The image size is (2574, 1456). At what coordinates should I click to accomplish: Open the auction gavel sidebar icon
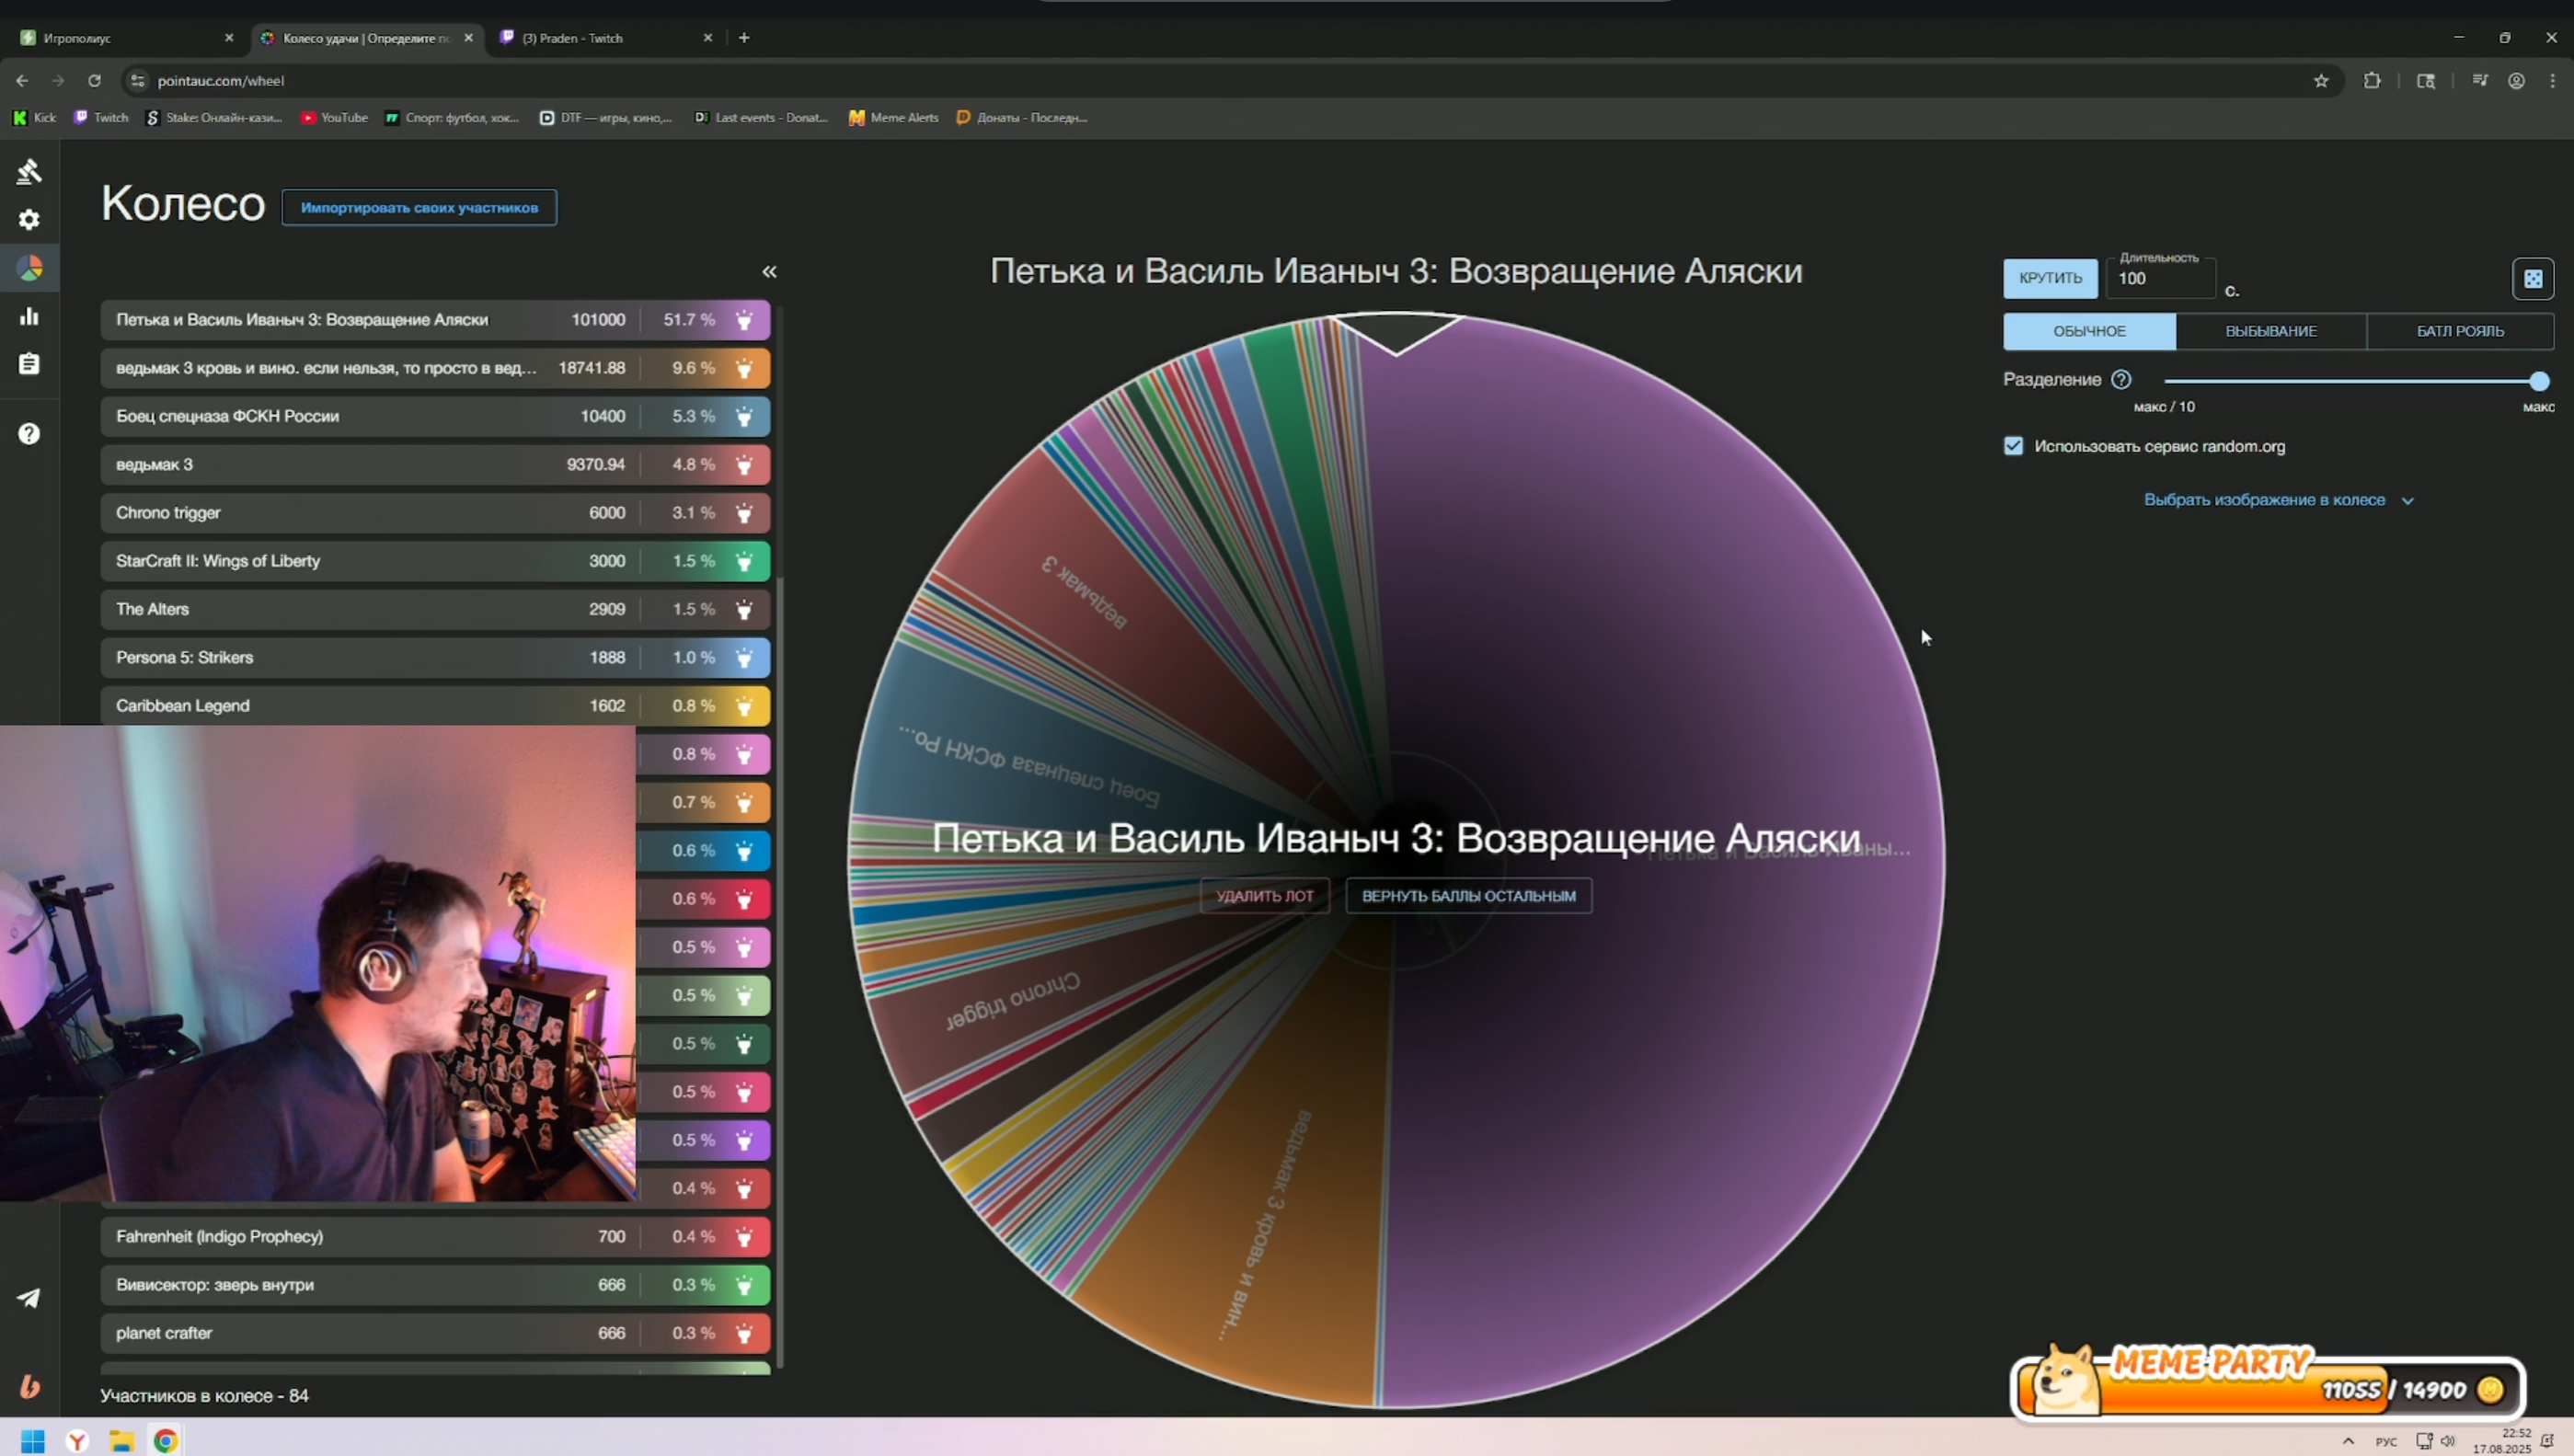29,172
